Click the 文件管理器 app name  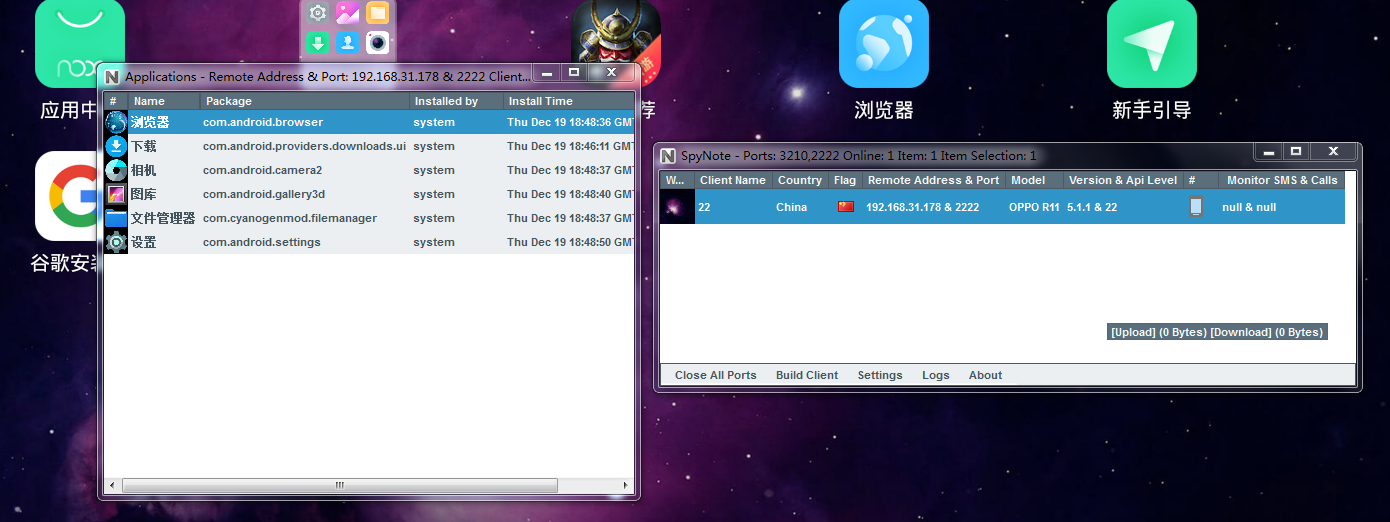pos(163,218)
